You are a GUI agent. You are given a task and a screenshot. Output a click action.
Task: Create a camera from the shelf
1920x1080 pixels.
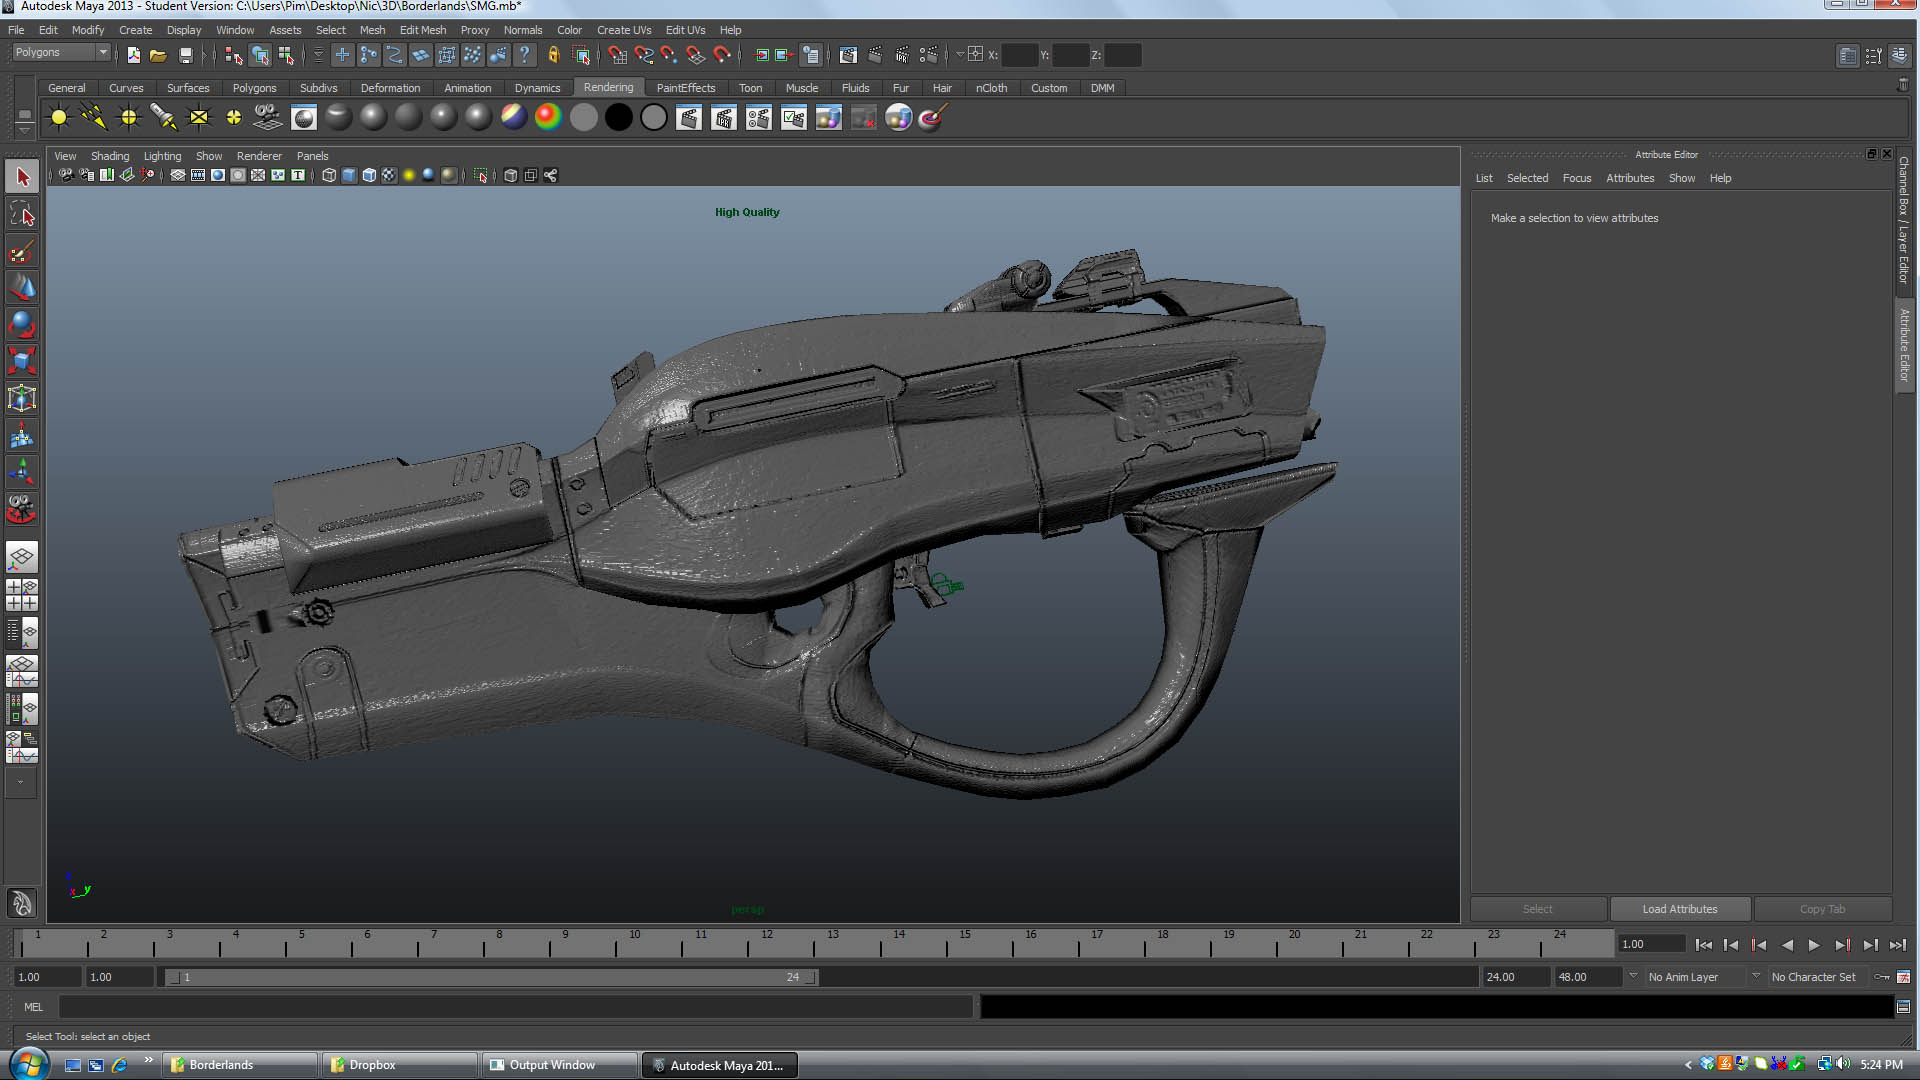268,118
